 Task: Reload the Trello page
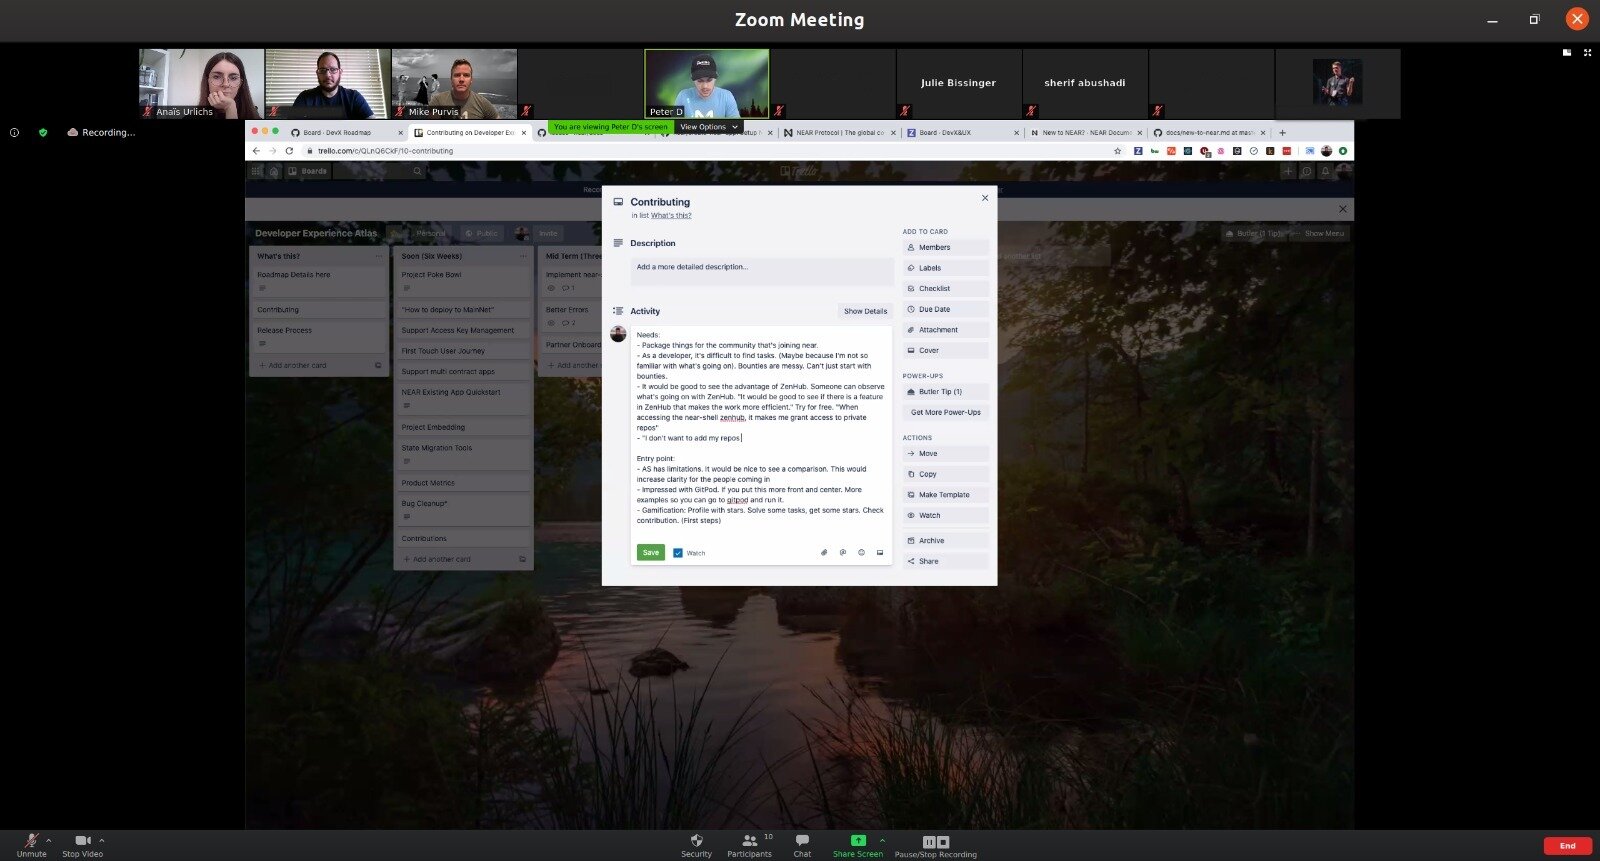[x=289, y=151]
